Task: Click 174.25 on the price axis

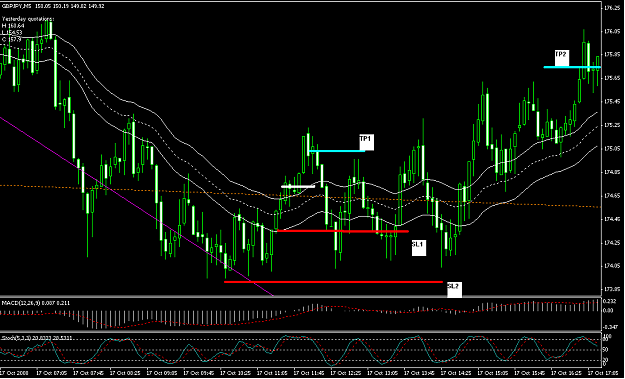Action: click(611, 243)
